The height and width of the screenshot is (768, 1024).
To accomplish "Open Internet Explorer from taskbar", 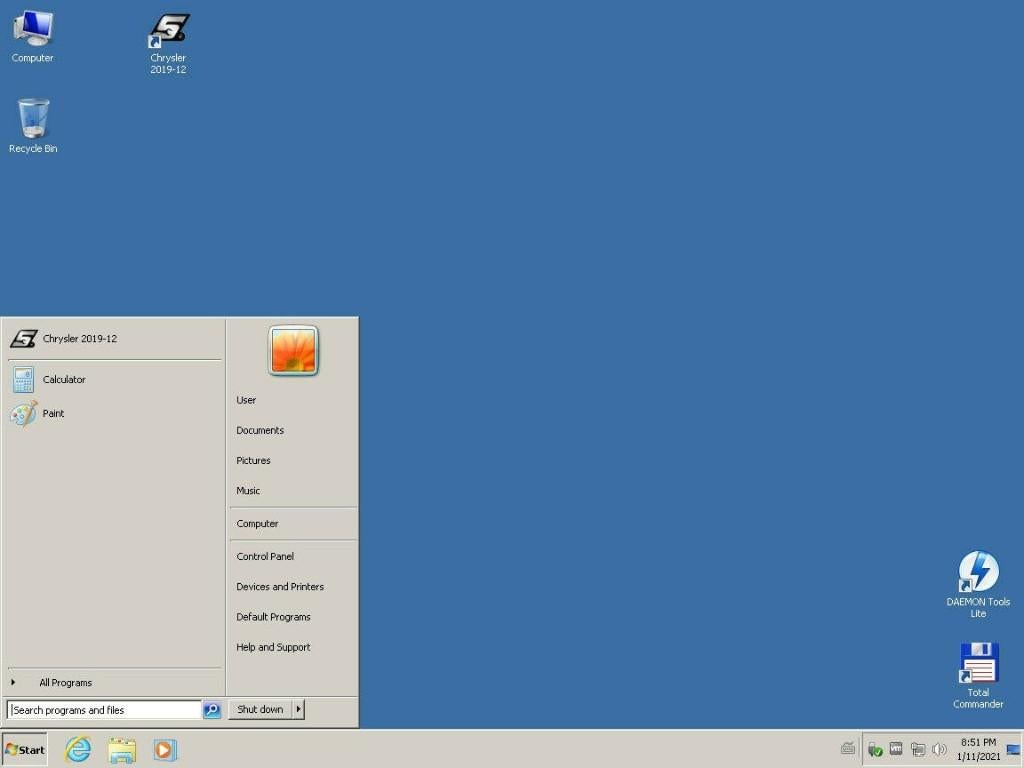I will [77, 749].
